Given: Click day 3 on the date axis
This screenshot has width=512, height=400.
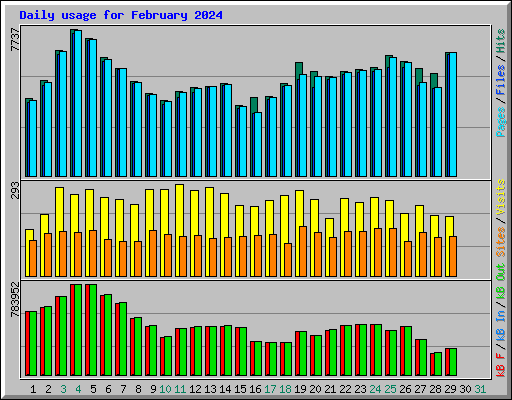Looking at the screenshot, I should [x=63, y=389].
